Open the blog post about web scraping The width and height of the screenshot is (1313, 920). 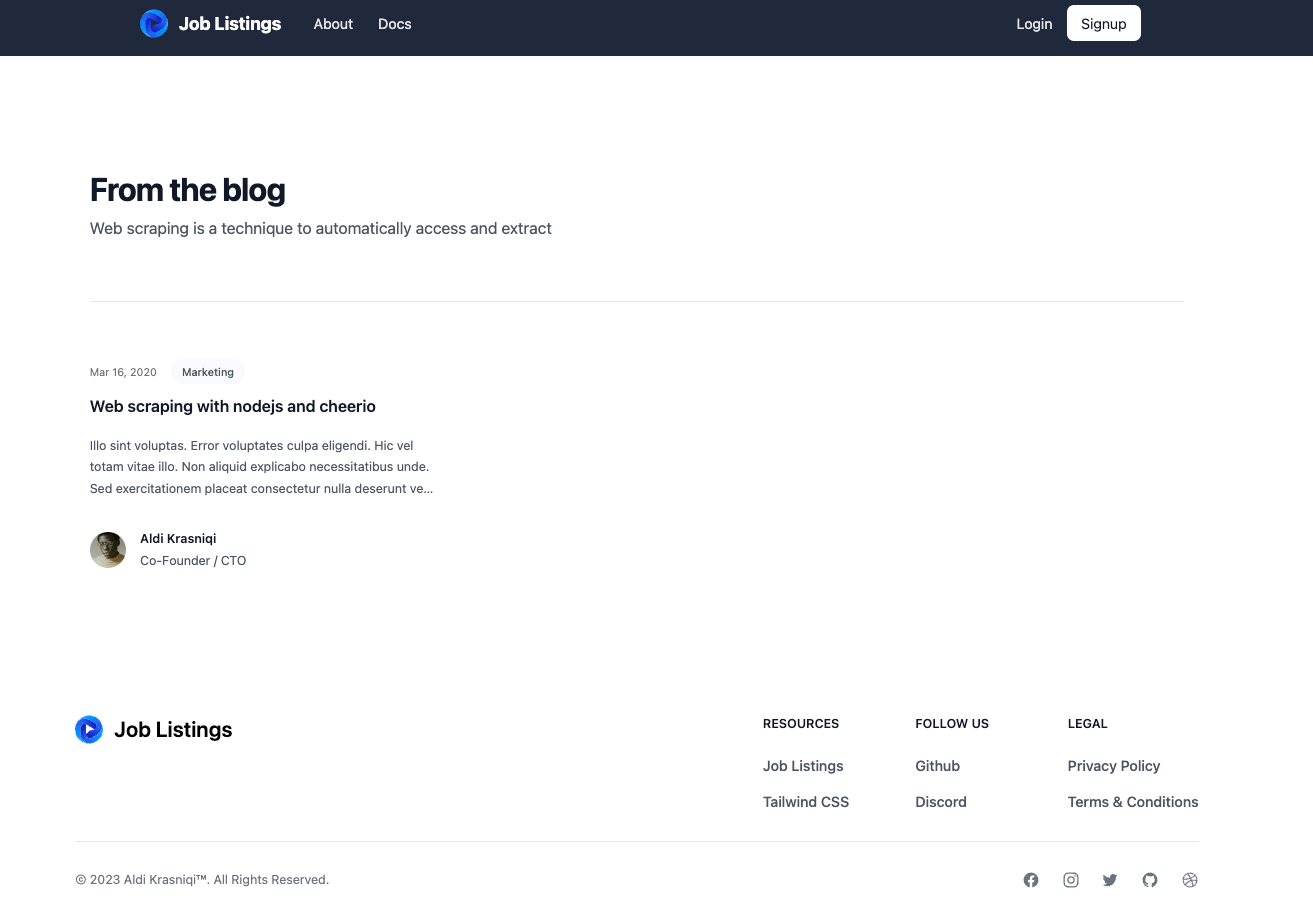click(232, 407)
